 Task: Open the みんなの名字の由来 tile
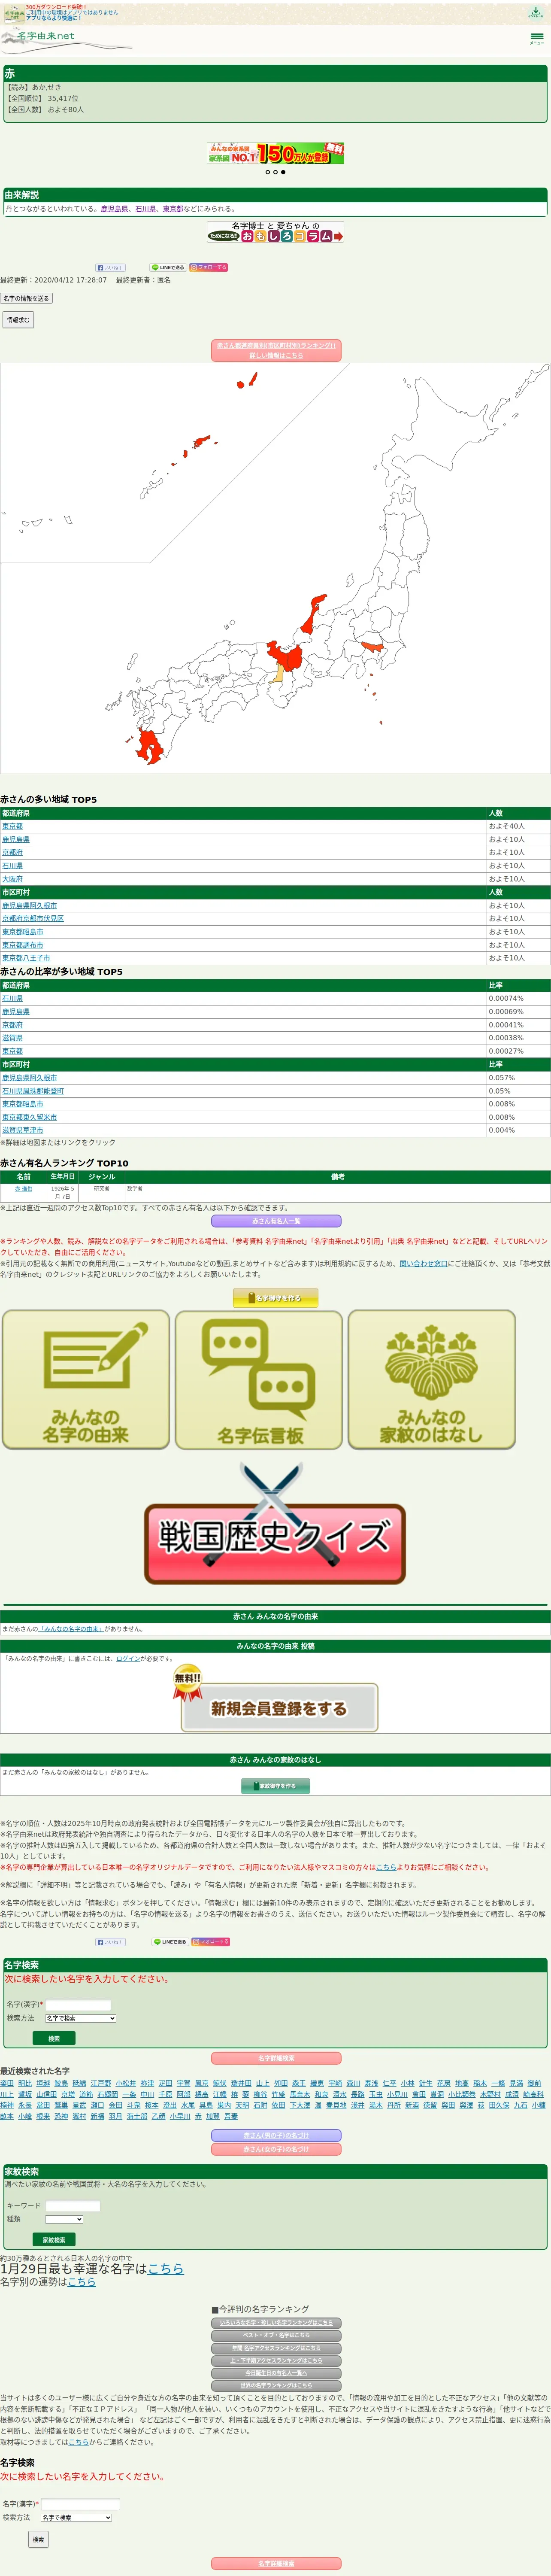(86, 1379)
